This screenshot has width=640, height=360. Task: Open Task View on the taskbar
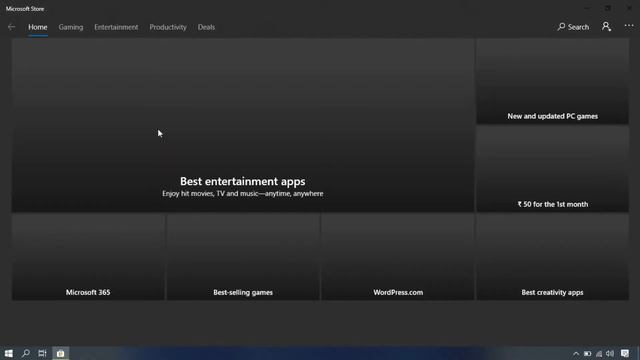click(42, 353)
